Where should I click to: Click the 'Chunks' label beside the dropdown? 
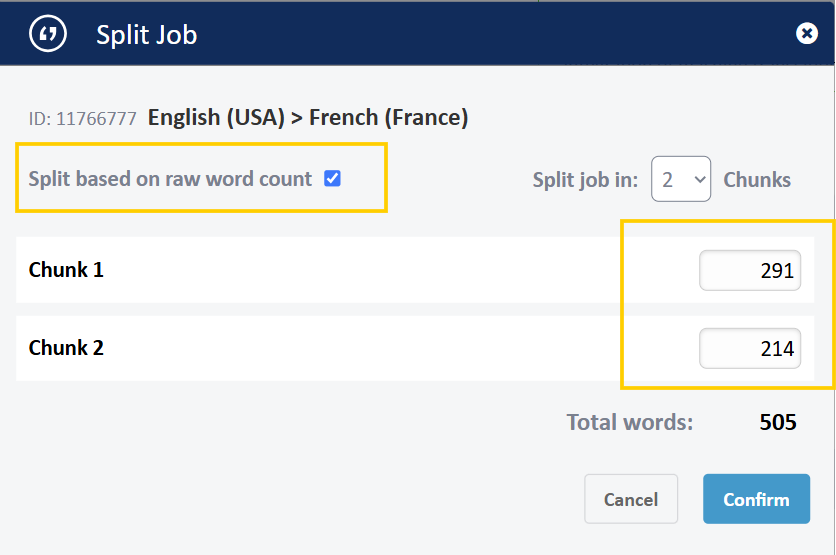(757, 180)
